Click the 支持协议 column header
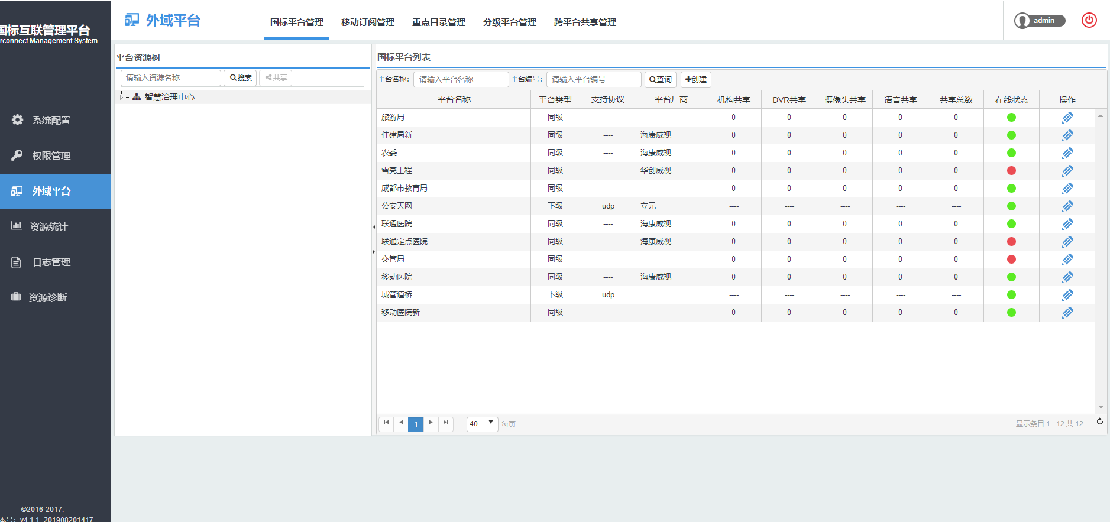 click(x=607, y=100)
